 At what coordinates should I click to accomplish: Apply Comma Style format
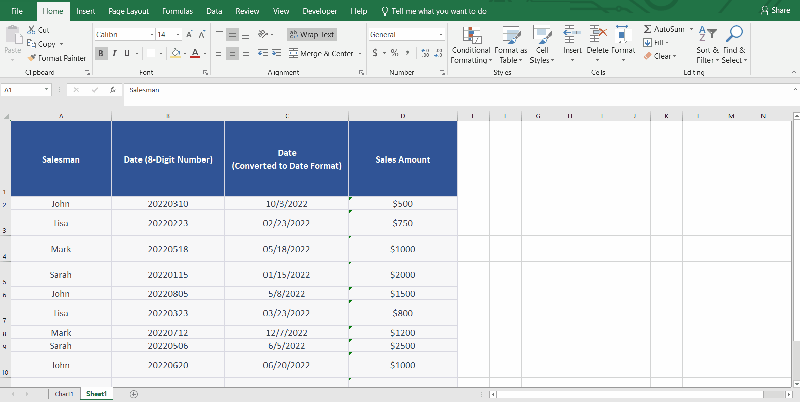(x=407, y=53)
